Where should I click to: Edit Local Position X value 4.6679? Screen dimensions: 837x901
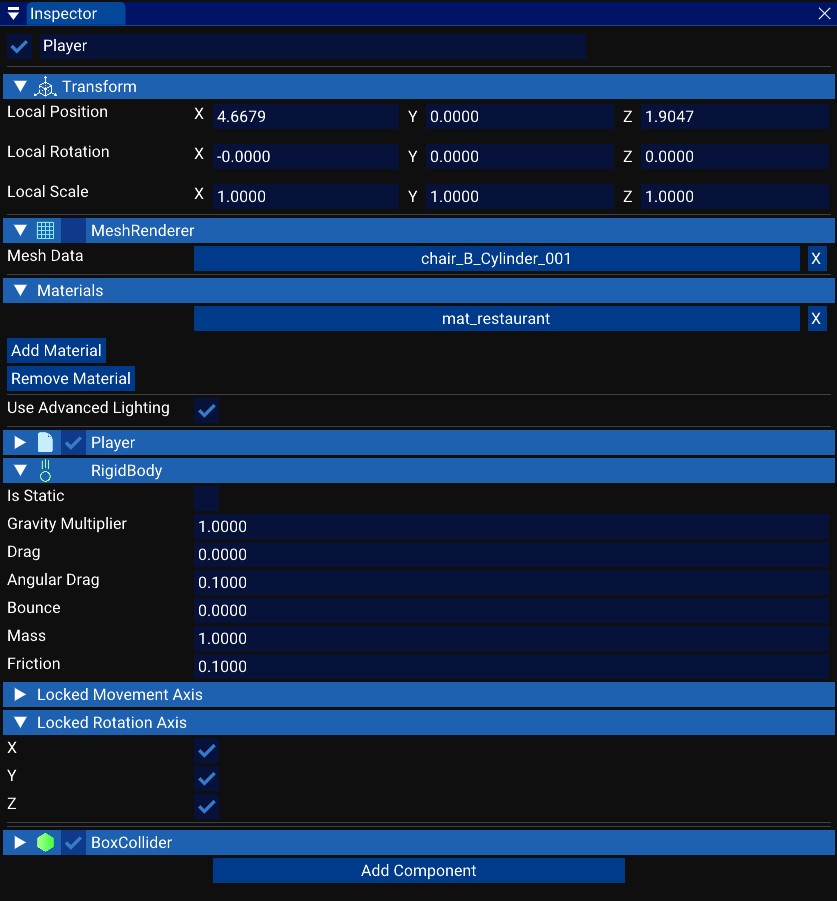(305, 117)
